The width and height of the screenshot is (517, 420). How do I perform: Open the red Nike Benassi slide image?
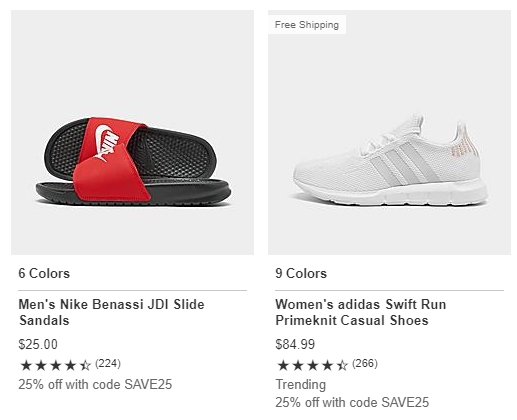tap(132, 132)
